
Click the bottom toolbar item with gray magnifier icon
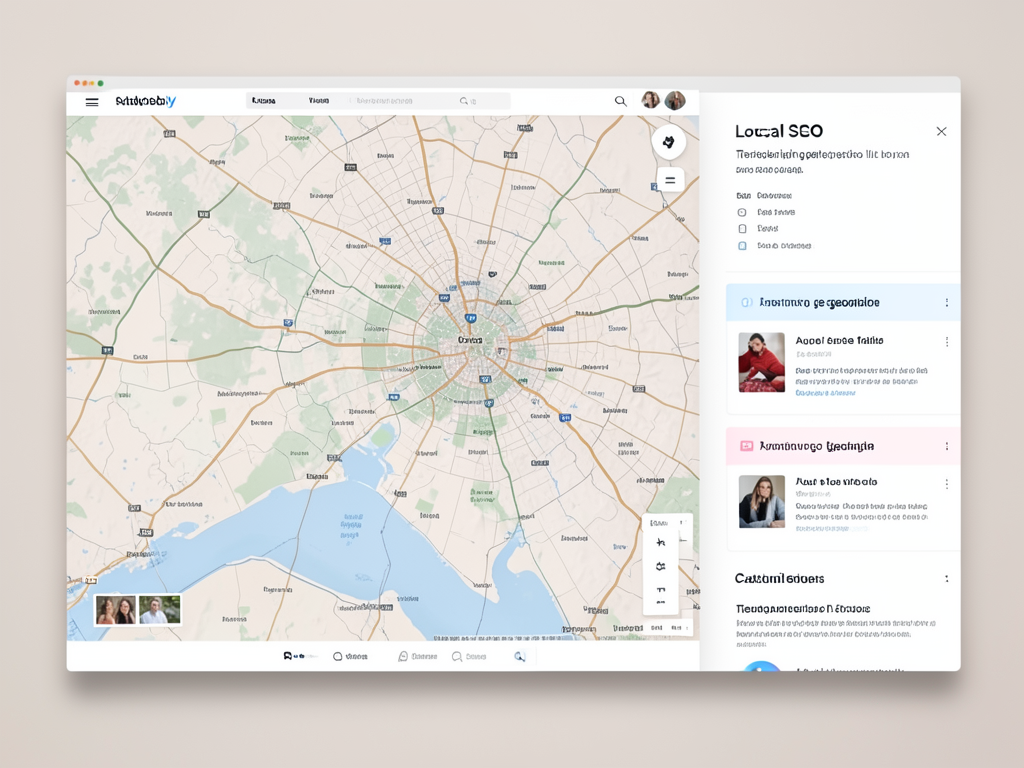coord(469,656)
